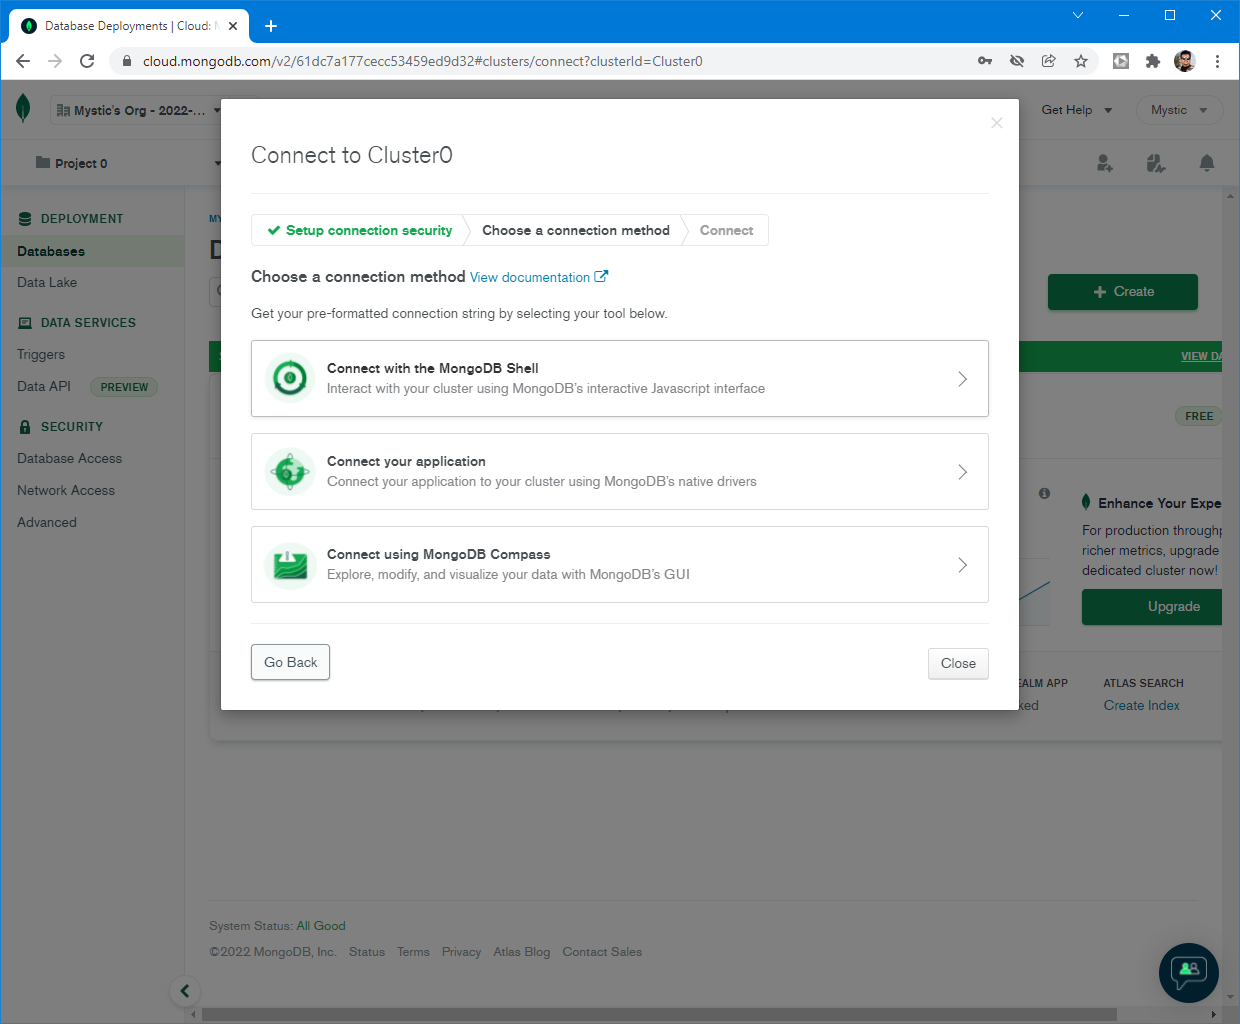Select Choose a connection method step
Image resolution: width=1240 pixels, height=1024 pixels.
pos(576,230)
